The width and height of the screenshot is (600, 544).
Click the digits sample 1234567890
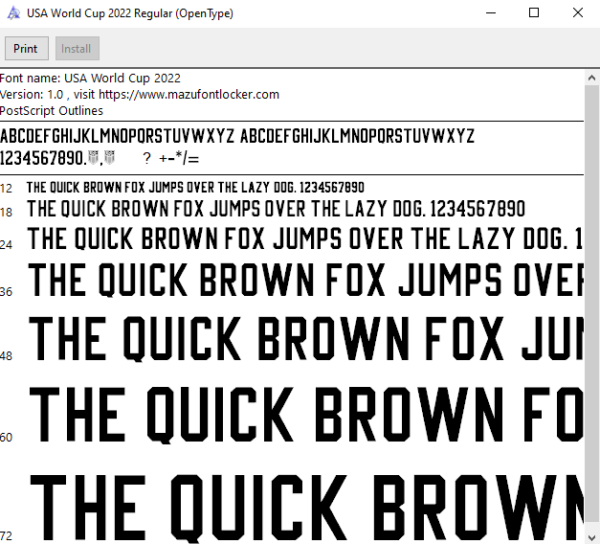click(43, 158)
